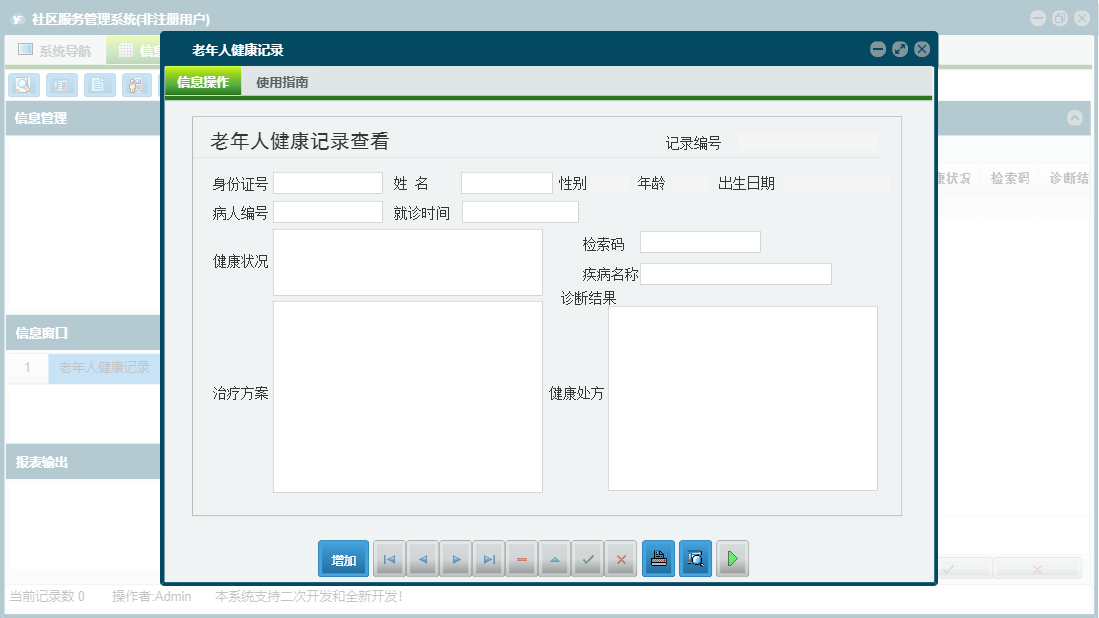Open the 使用指南 tab
This screenshot has height=618, width=1099.
pos(282,82)
